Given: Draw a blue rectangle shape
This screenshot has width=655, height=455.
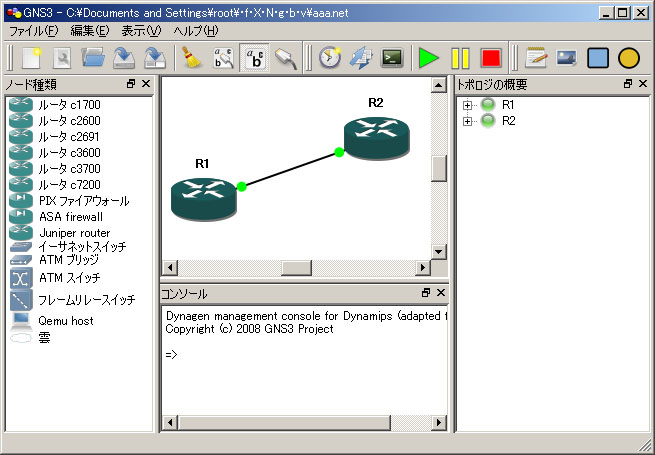Looking at the screenshot, I should [598, 58].
